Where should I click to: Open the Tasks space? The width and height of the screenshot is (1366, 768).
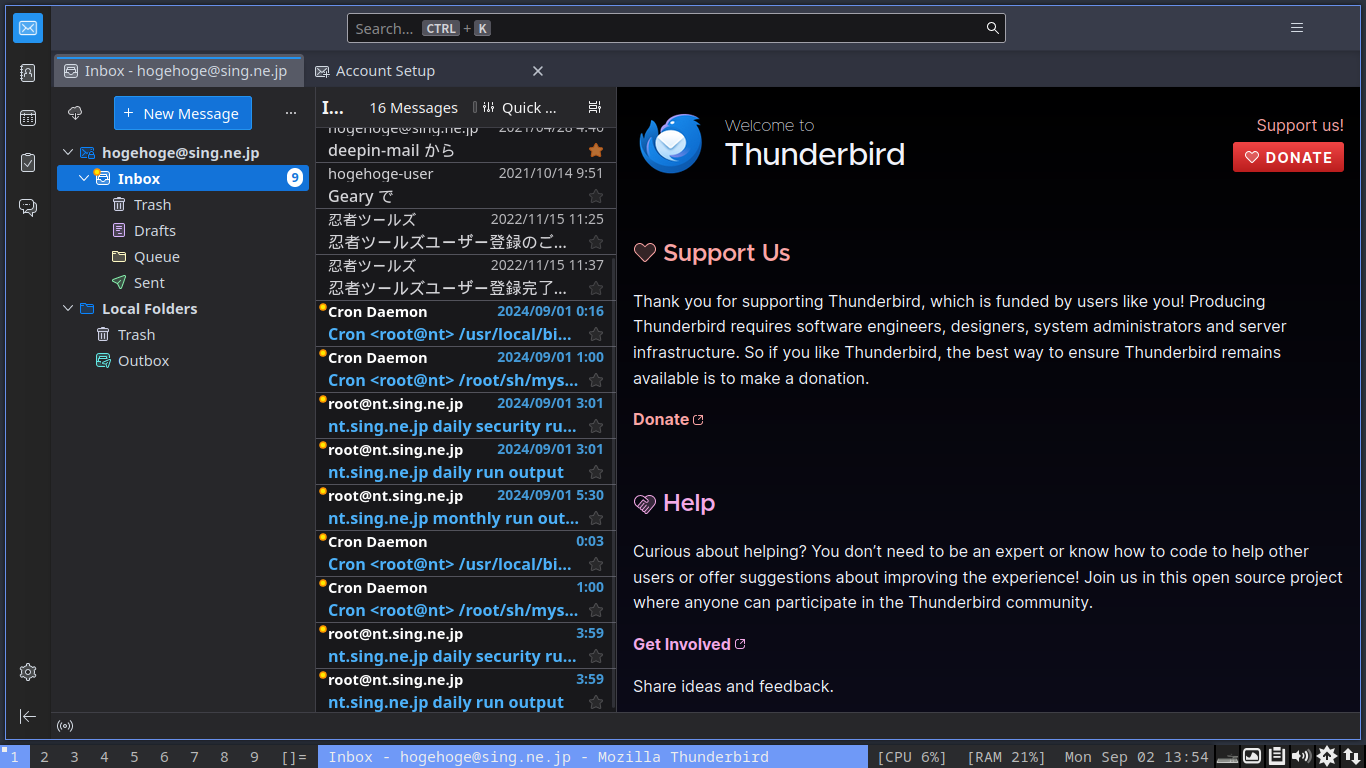click(x=28, y=162)
